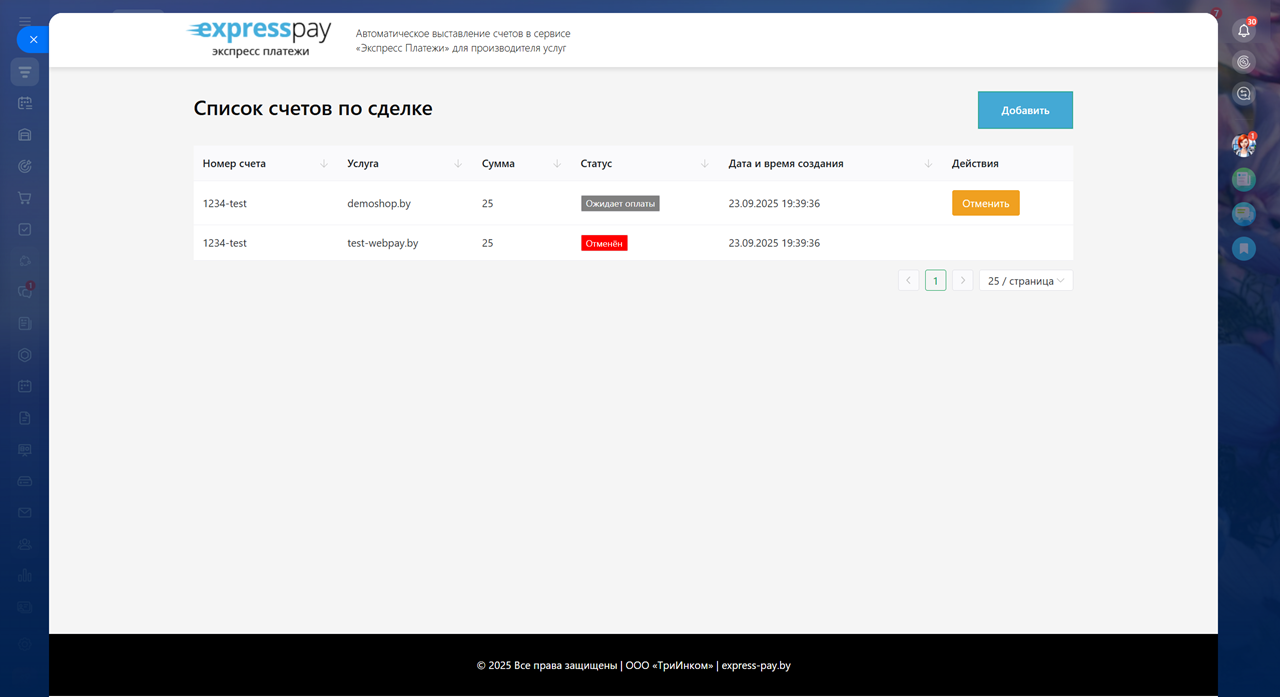The width and height of the screenshot is (1280, 697).
Task: Go to previous page arrow in pagination
Action: pyautogui.click(x=908, y=281)
